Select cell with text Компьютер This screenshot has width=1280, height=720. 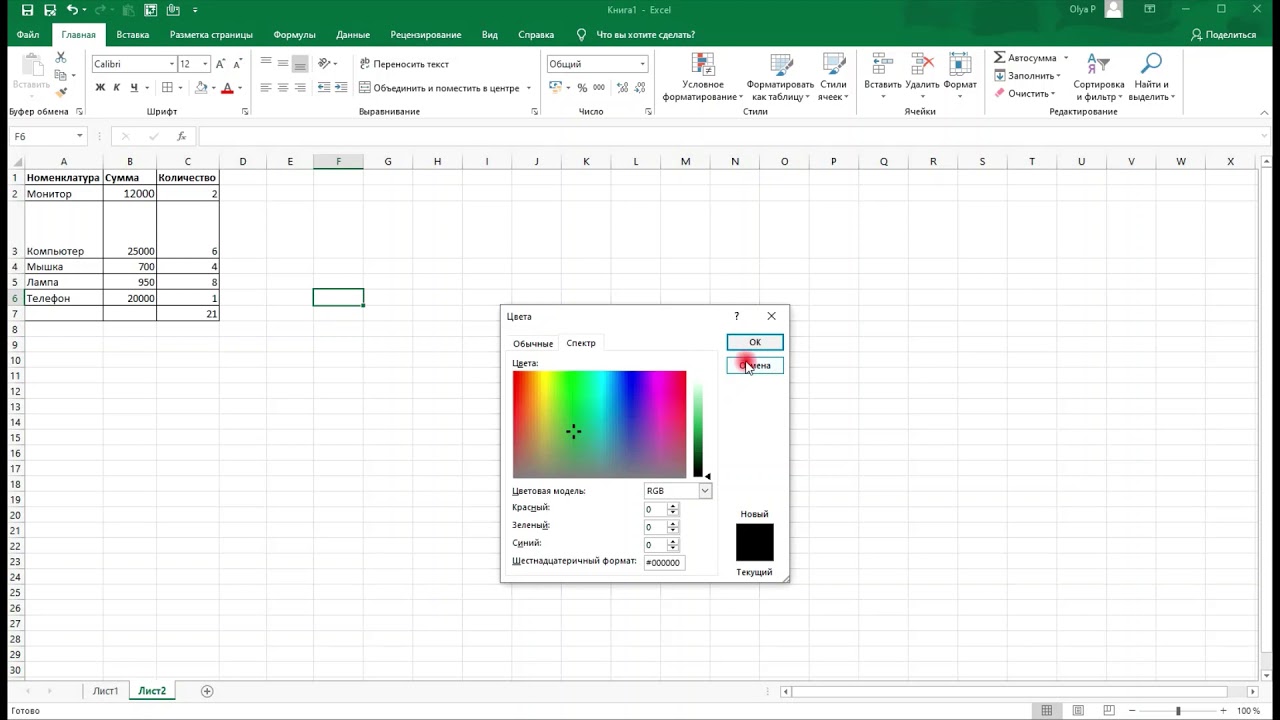click(64, 230)
